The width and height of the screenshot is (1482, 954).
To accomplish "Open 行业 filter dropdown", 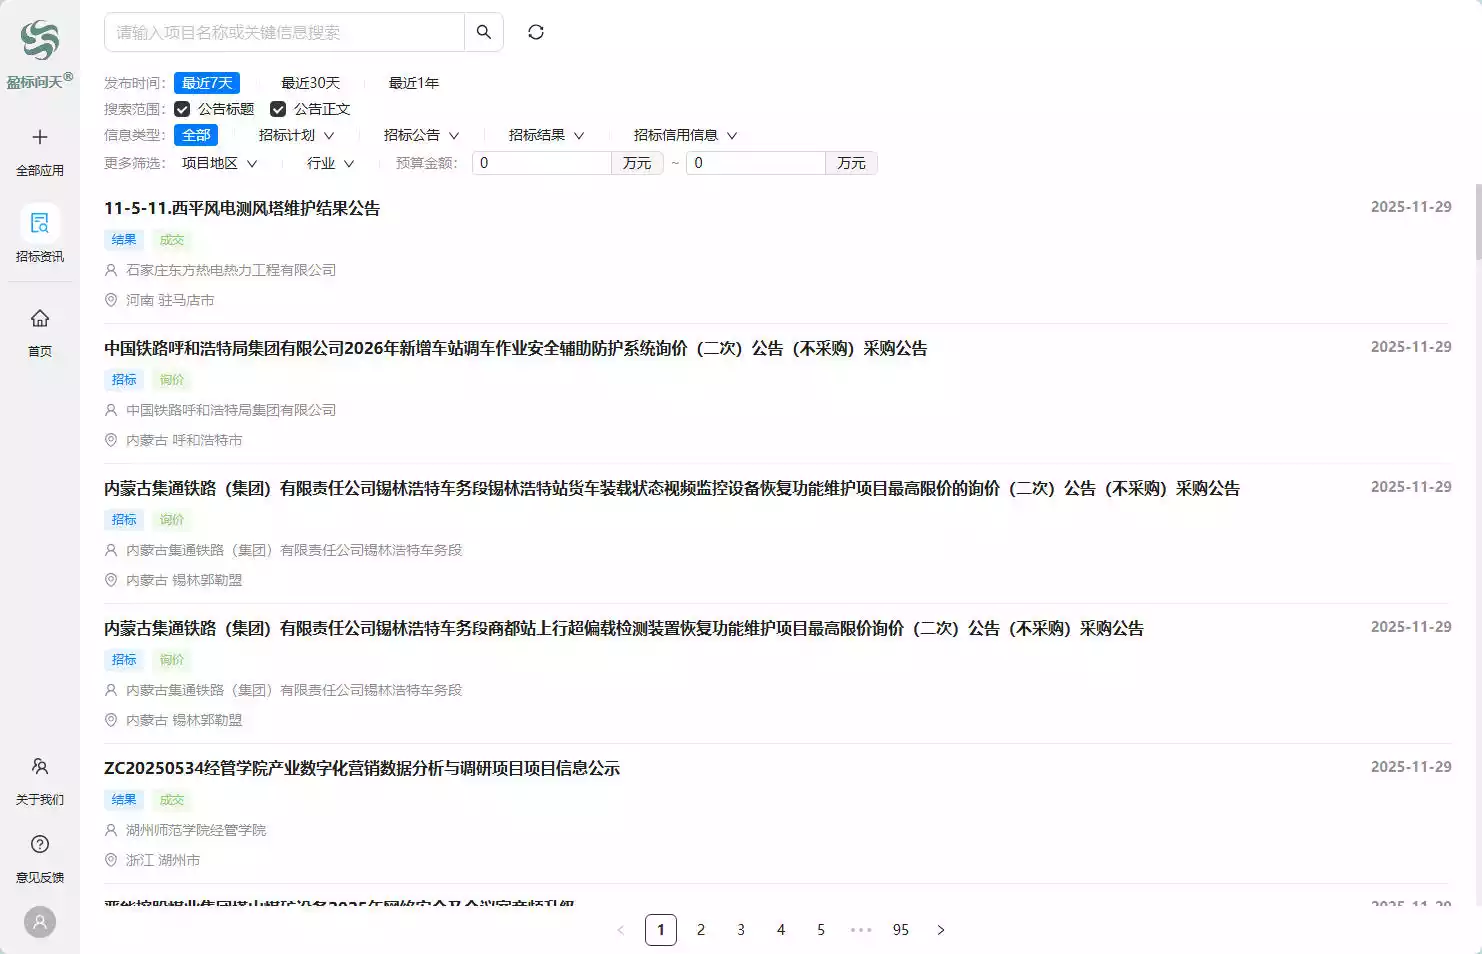I will (x=330, y=163).
